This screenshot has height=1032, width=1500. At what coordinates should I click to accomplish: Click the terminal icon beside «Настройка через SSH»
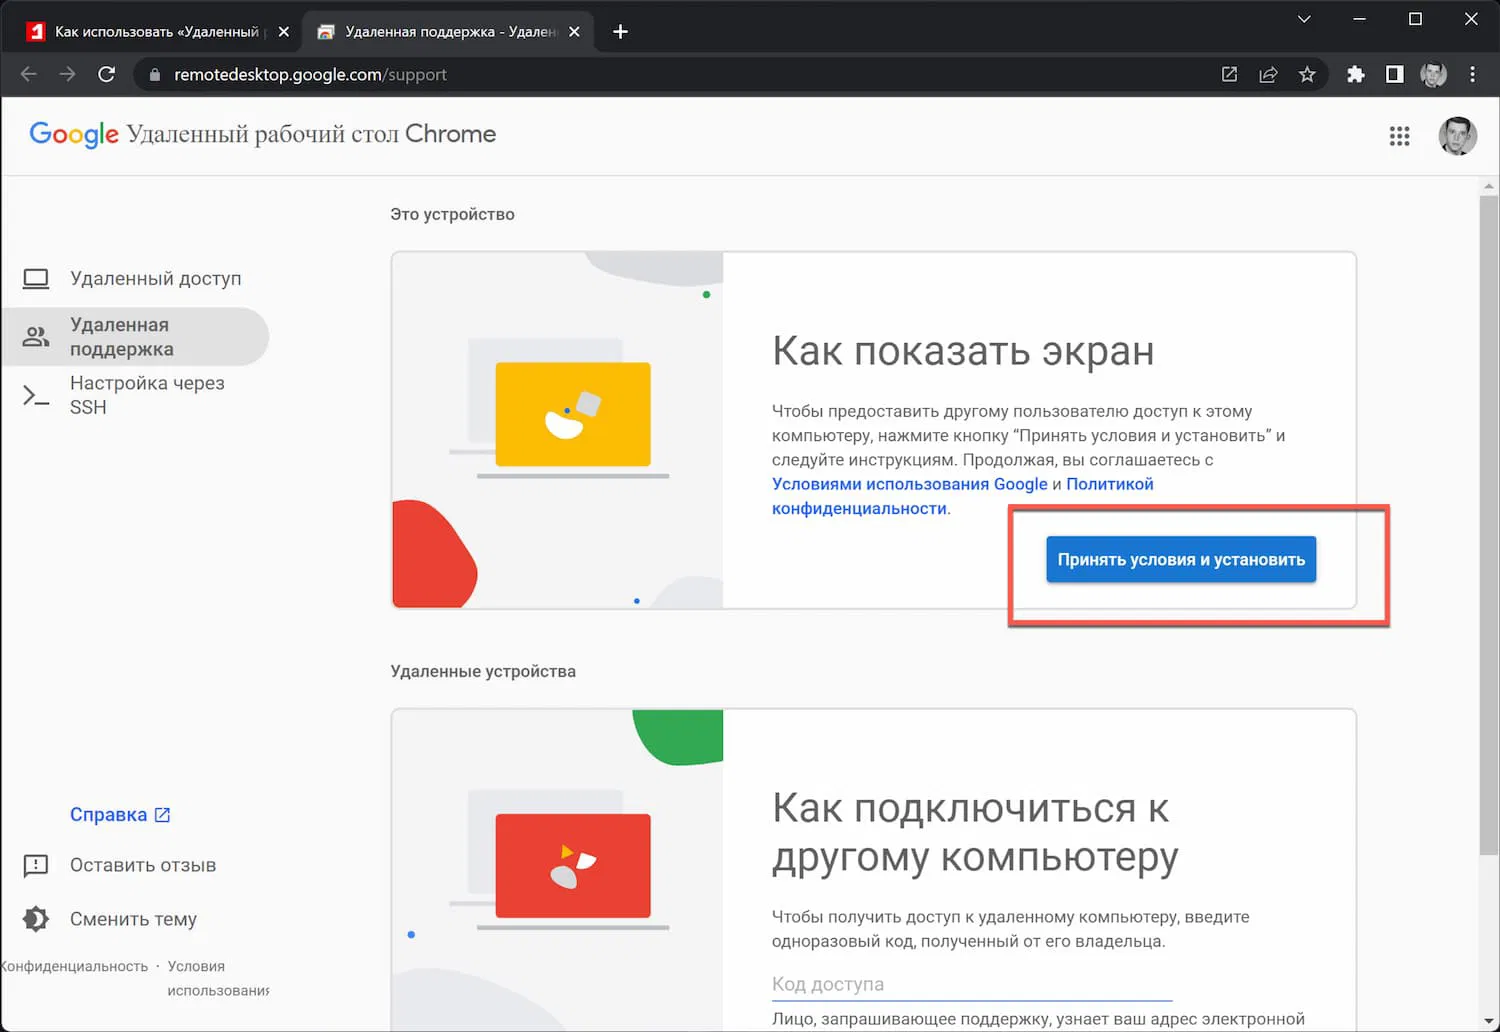36,396
